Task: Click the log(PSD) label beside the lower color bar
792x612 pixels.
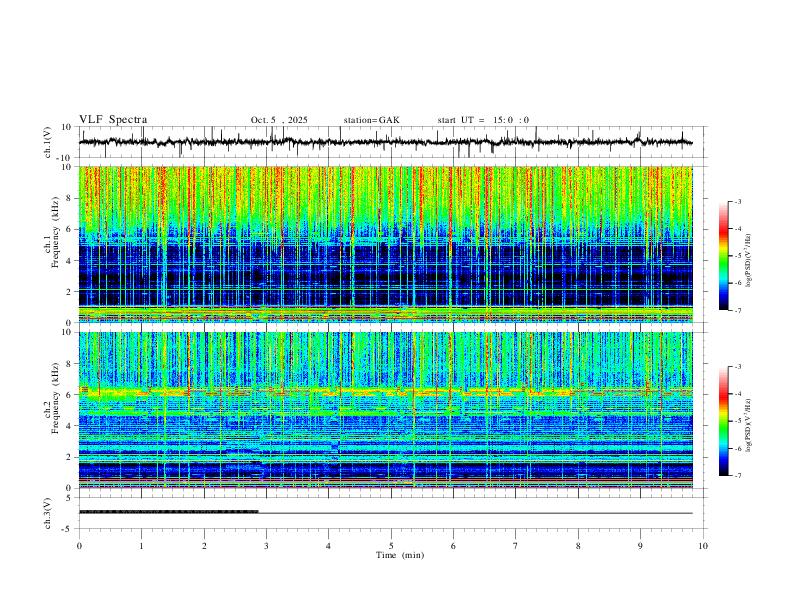Action: tap(748, 425)
